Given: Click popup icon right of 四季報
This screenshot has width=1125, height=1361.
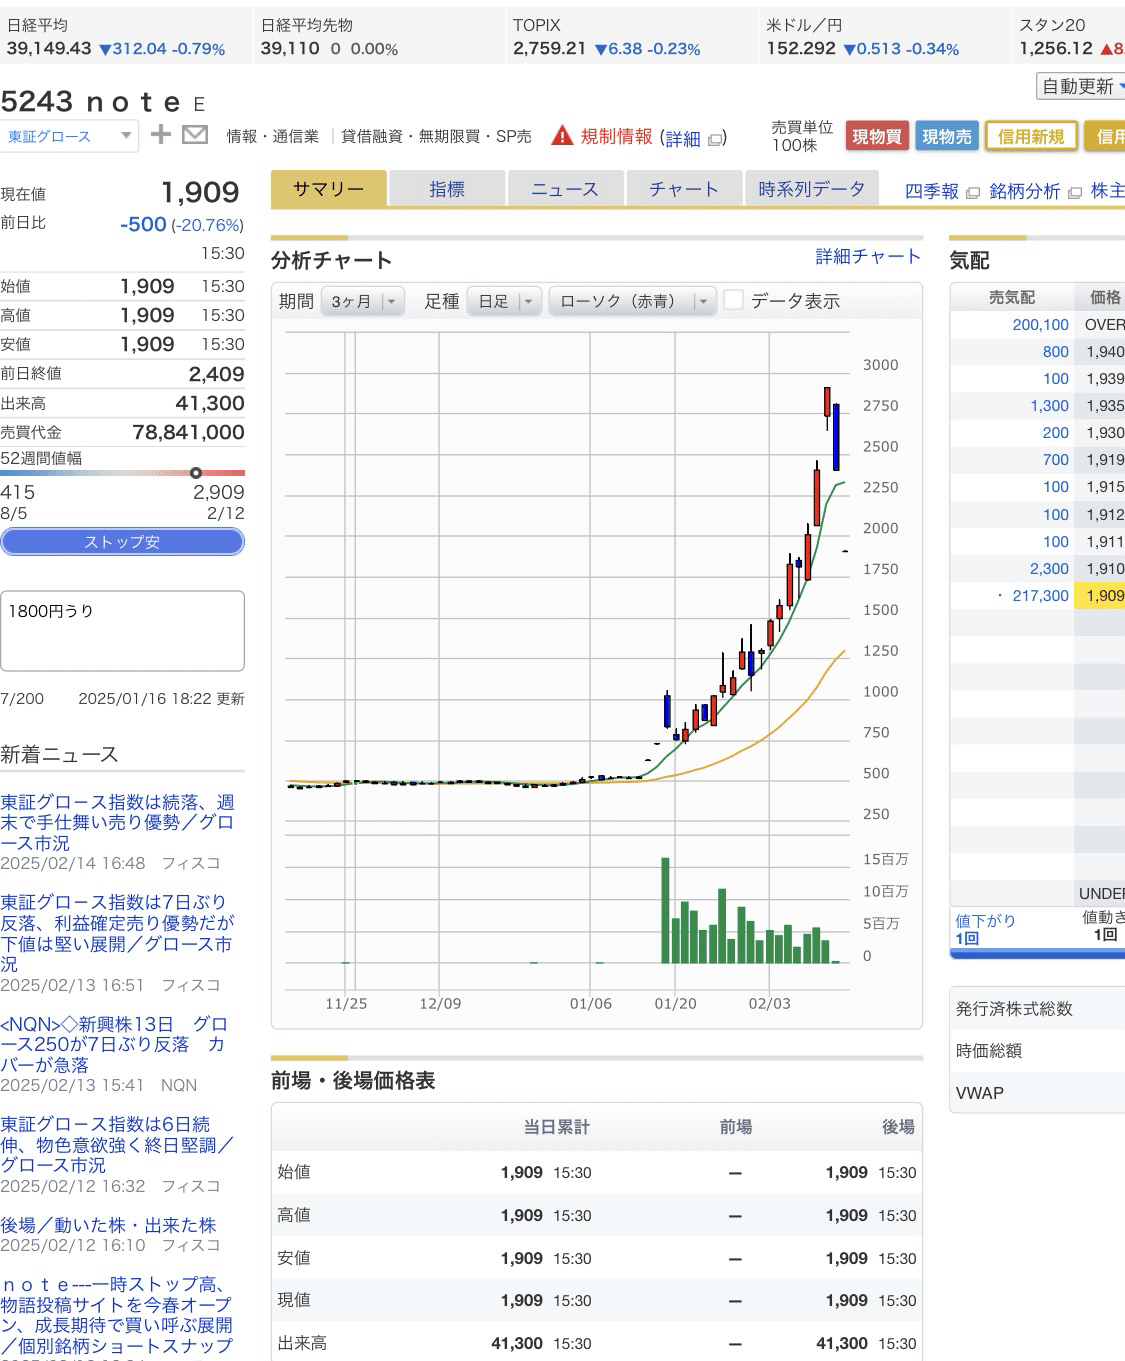Looking at the screenshot, I should coord(972,192).
